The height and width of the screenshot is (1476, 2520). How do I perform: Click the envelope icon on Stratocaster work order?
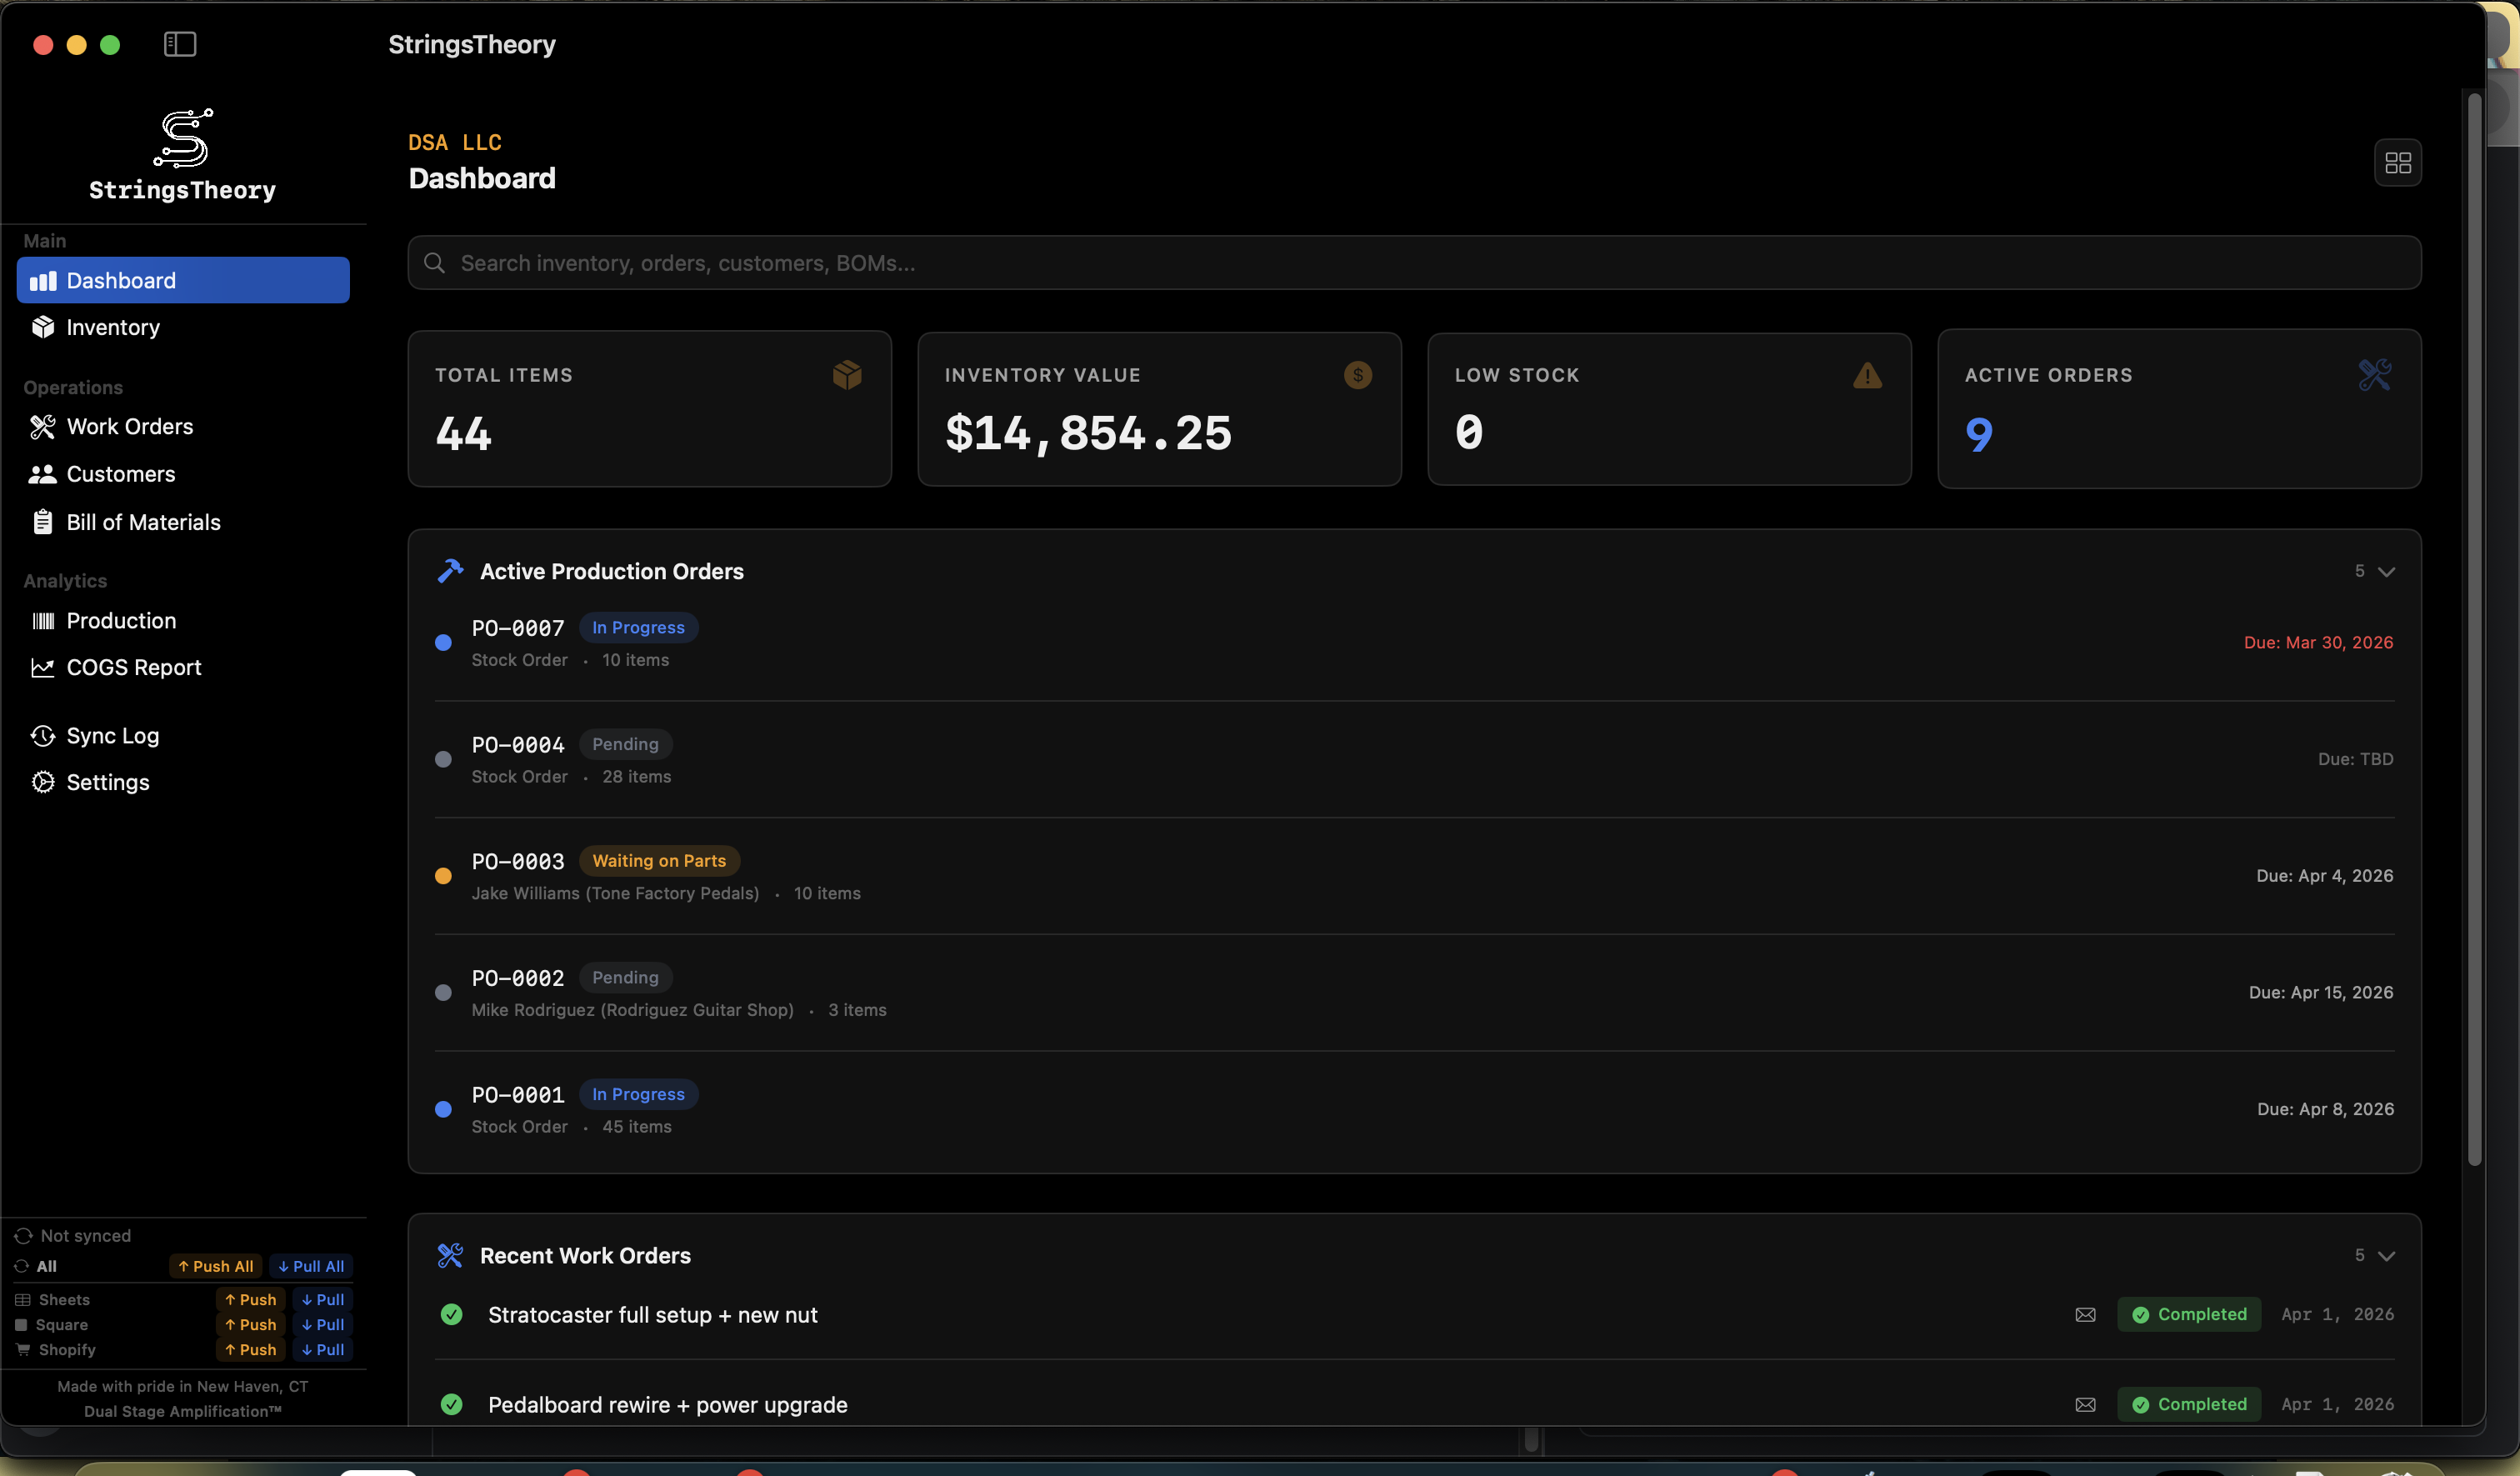2086,1314
